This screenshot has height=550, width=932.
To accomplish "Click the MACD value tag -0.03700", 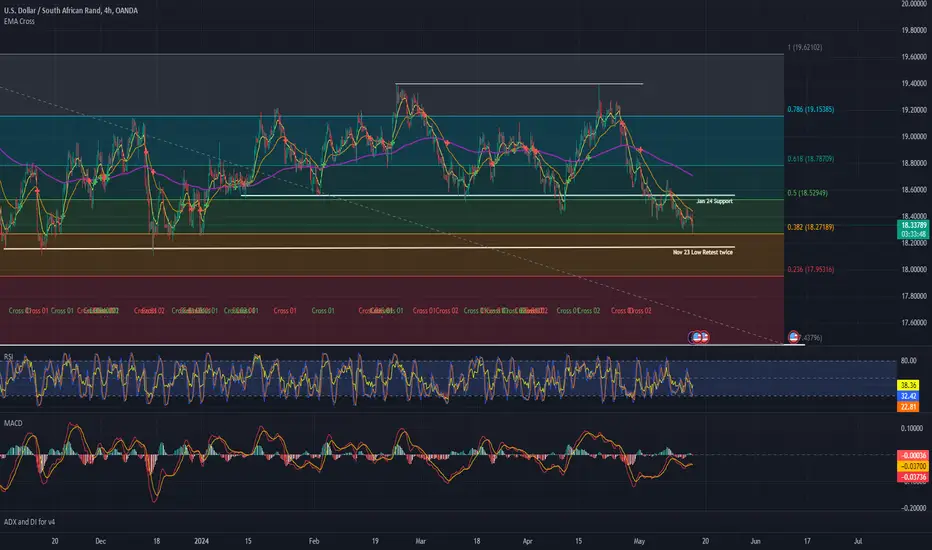I will point(913,466).
